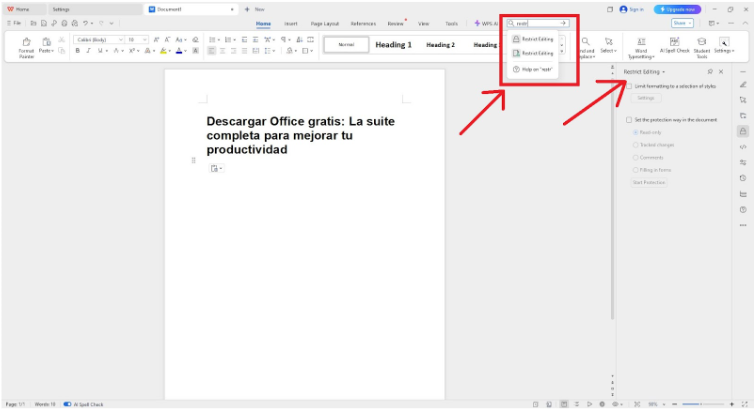Click the Start Protection button
The width and height of the screenshot is (756, 412).
click(x=649, y=183)
